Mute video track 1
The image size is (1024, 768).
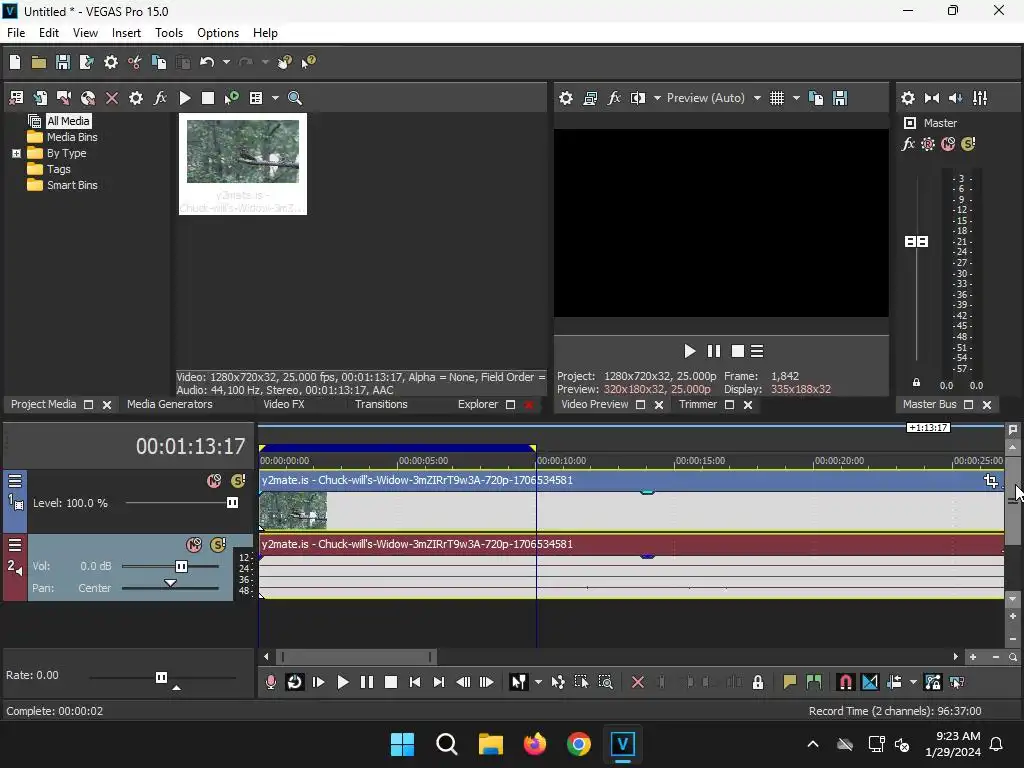click(214, 481)
